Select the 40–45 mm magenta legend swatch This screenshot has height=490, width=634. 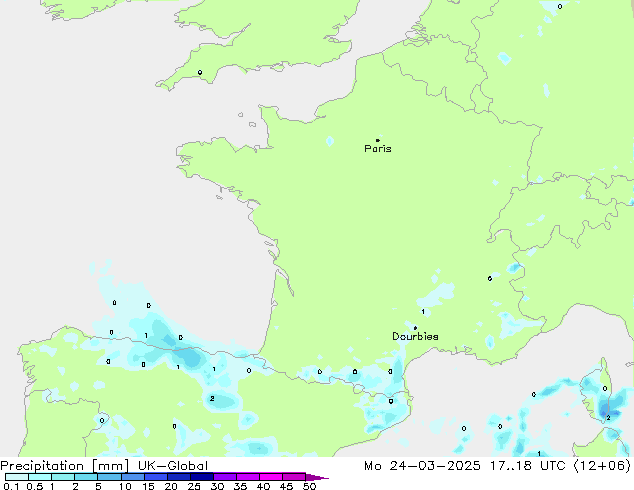(x=271, y=477)
